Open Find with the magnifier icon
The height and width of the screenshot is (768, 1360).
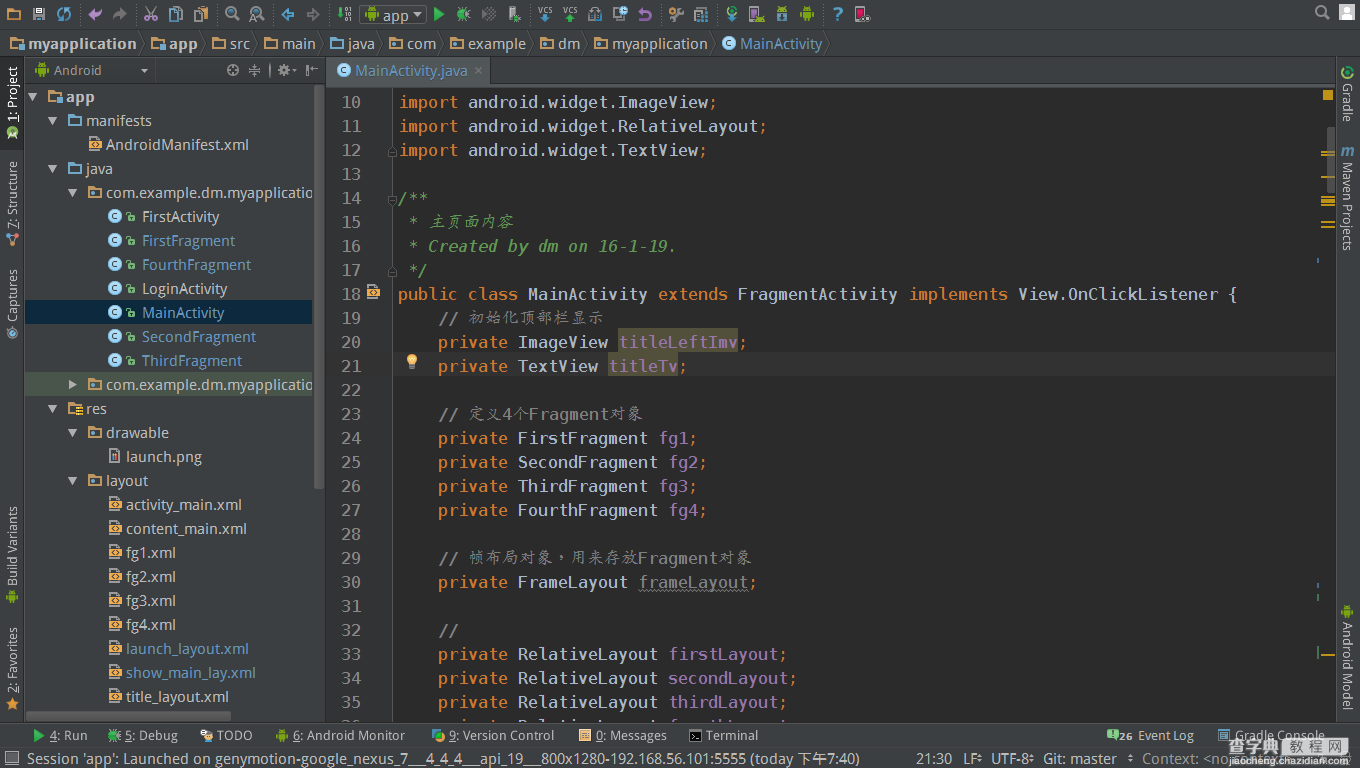point(232,14)
